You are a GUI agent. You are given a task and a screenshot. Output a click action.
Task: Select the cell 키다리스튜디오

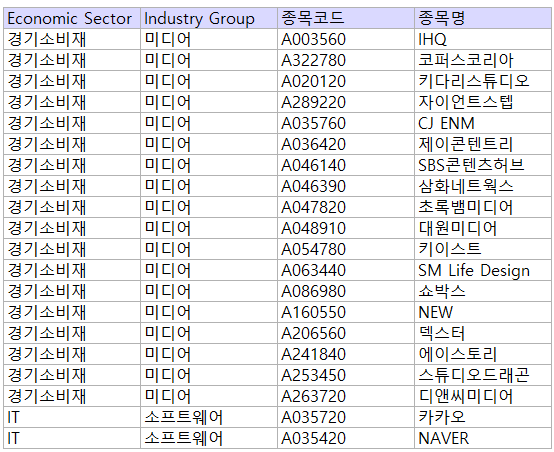(483, 81)
